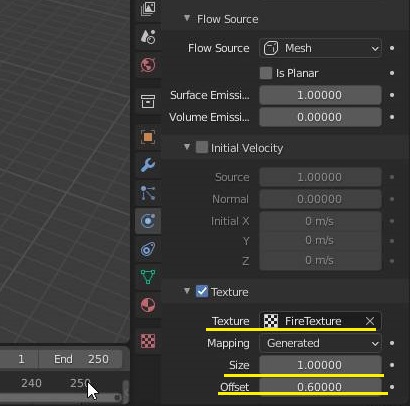Click the Texture Offset 0.60000 field
Screen dimensions: 410x406
[320, 387]
